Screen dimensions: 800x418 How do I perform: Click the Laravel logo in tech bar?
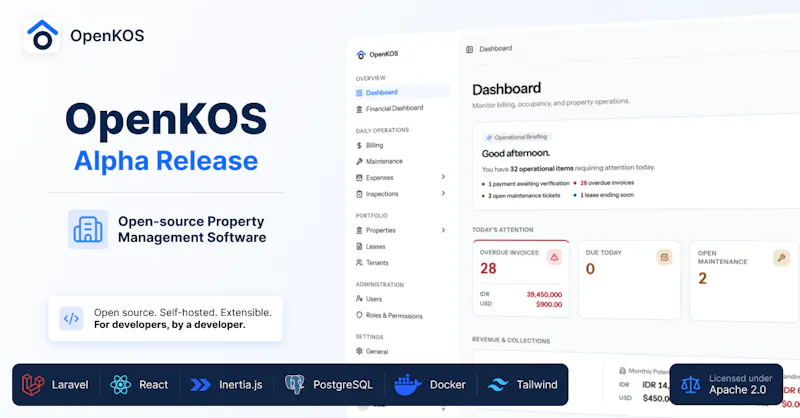[x=33, y=385]
